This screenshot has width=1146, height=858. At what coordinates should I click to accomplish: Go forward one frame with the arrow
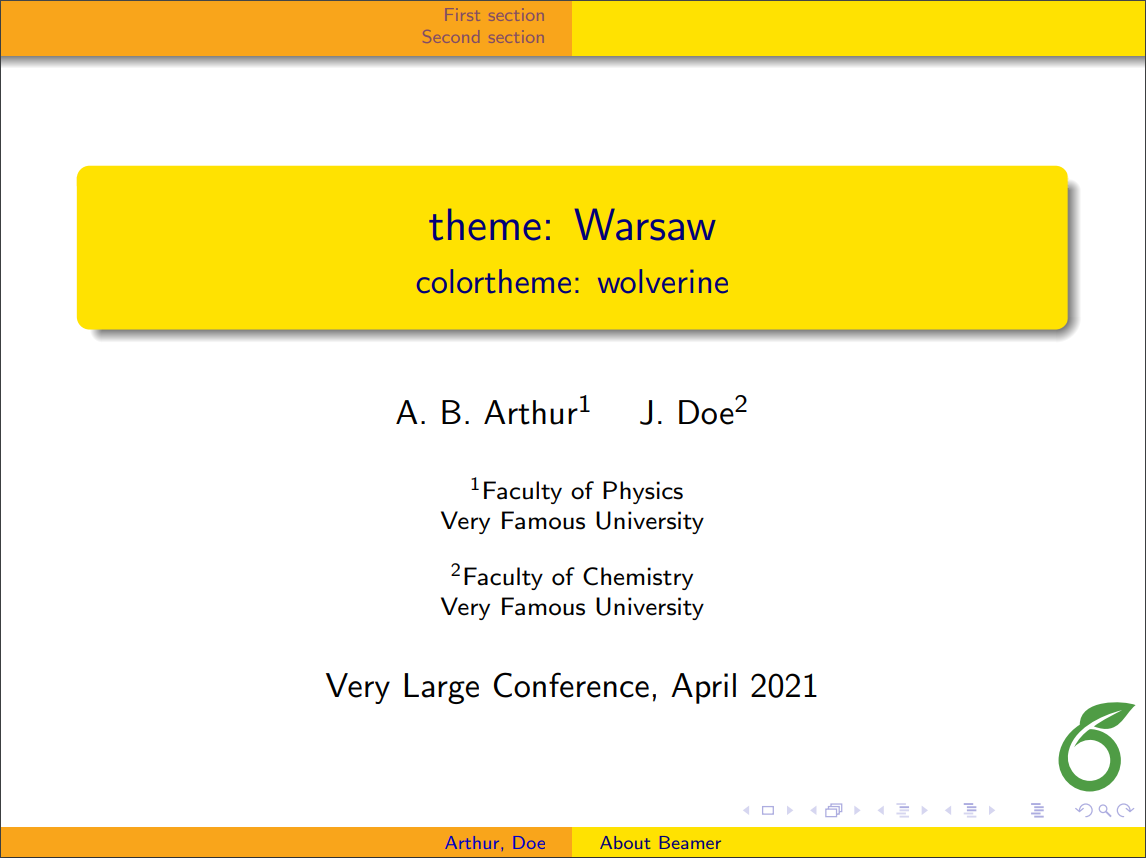pyautogui.click(x=856, y=810)
